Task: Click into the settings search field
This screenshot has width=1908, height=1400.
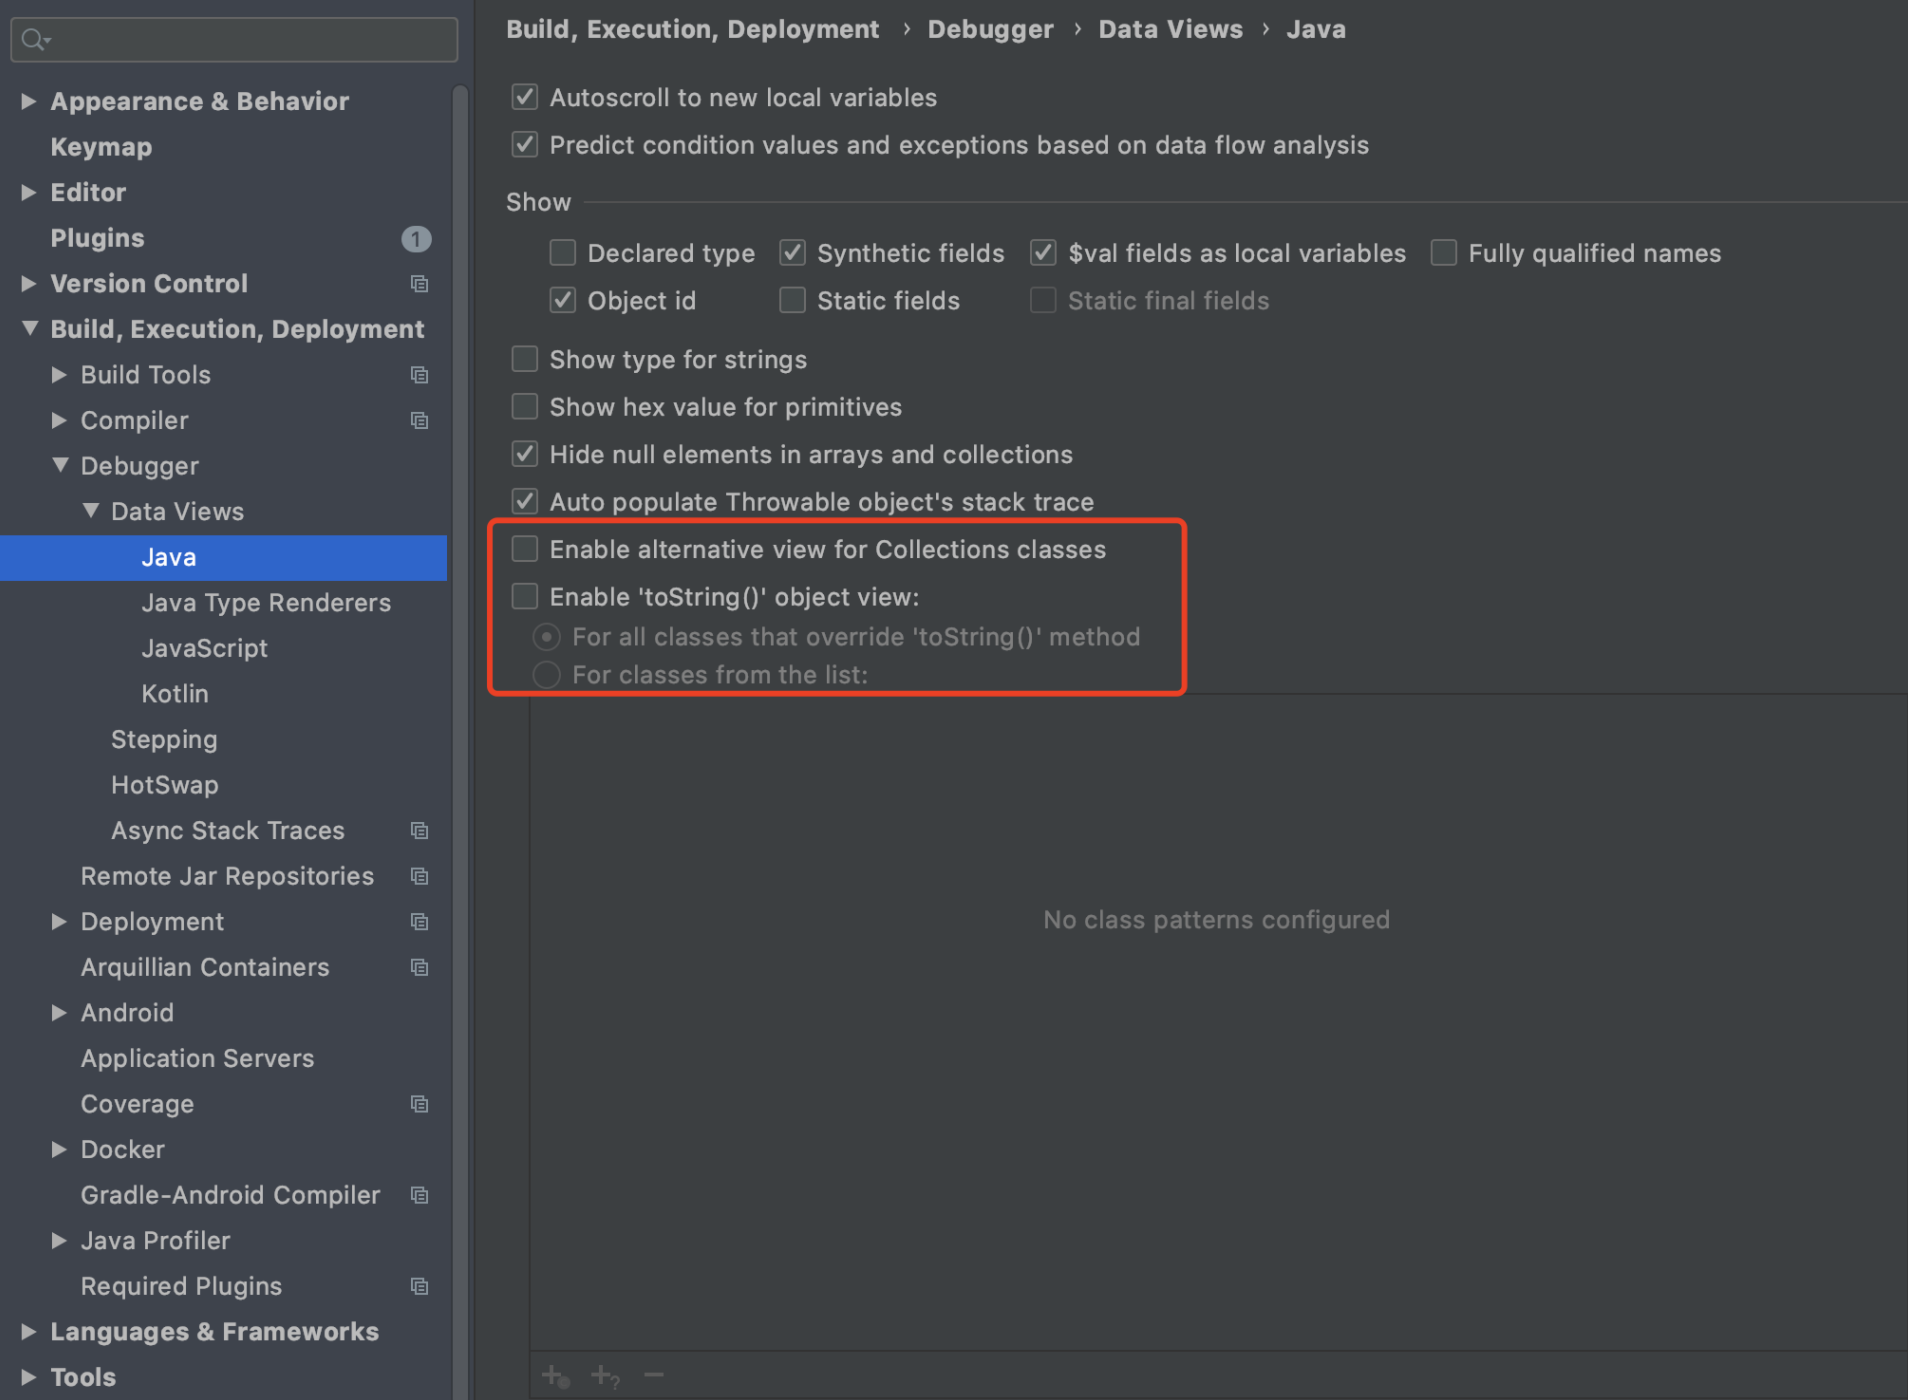Action: 250,39
